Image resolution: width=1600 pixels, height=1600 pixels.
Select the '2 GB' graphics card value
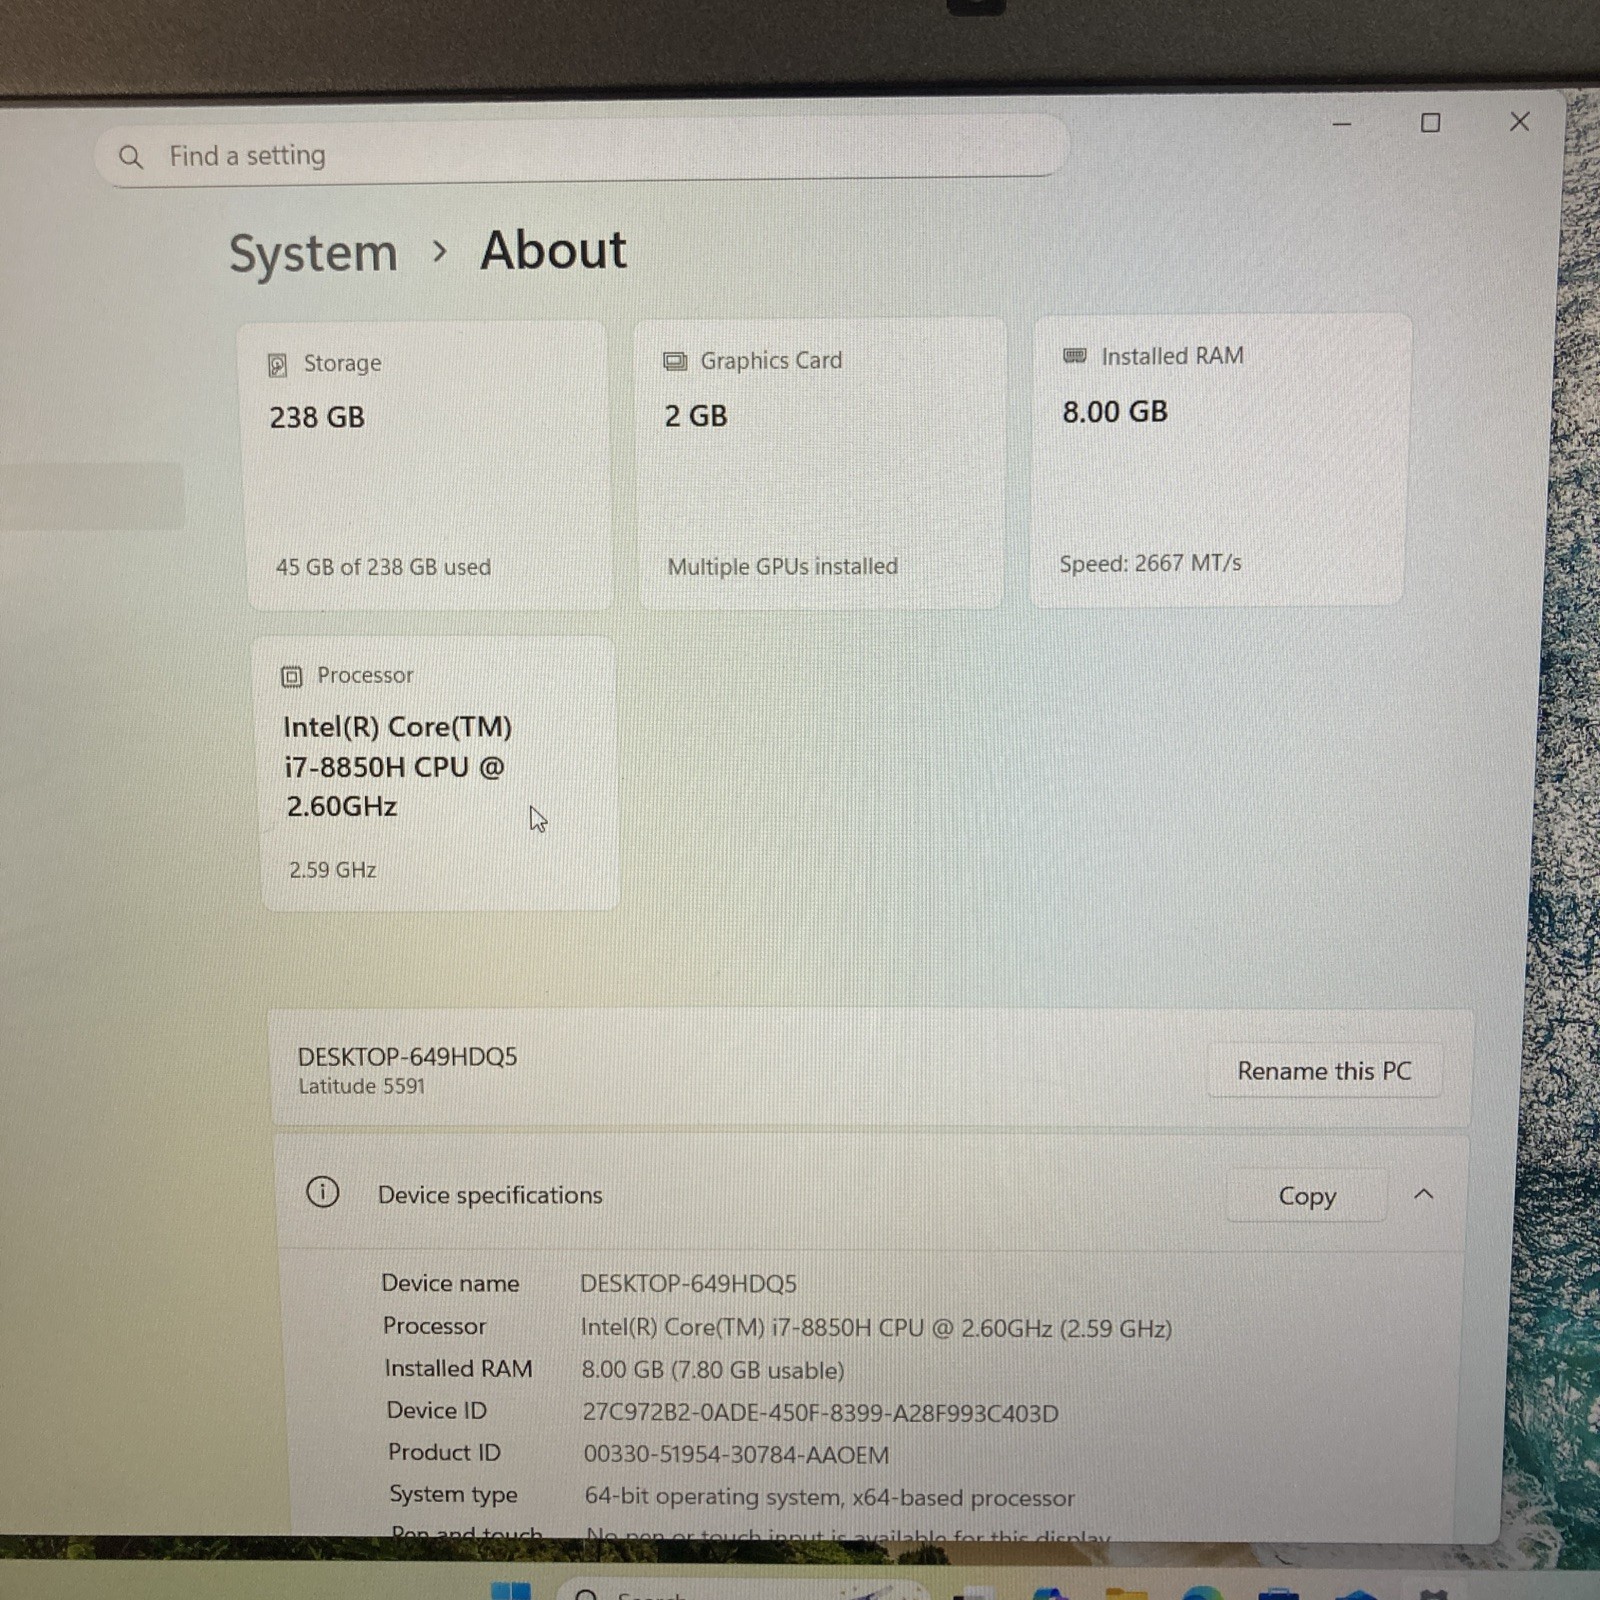point(696,416)
